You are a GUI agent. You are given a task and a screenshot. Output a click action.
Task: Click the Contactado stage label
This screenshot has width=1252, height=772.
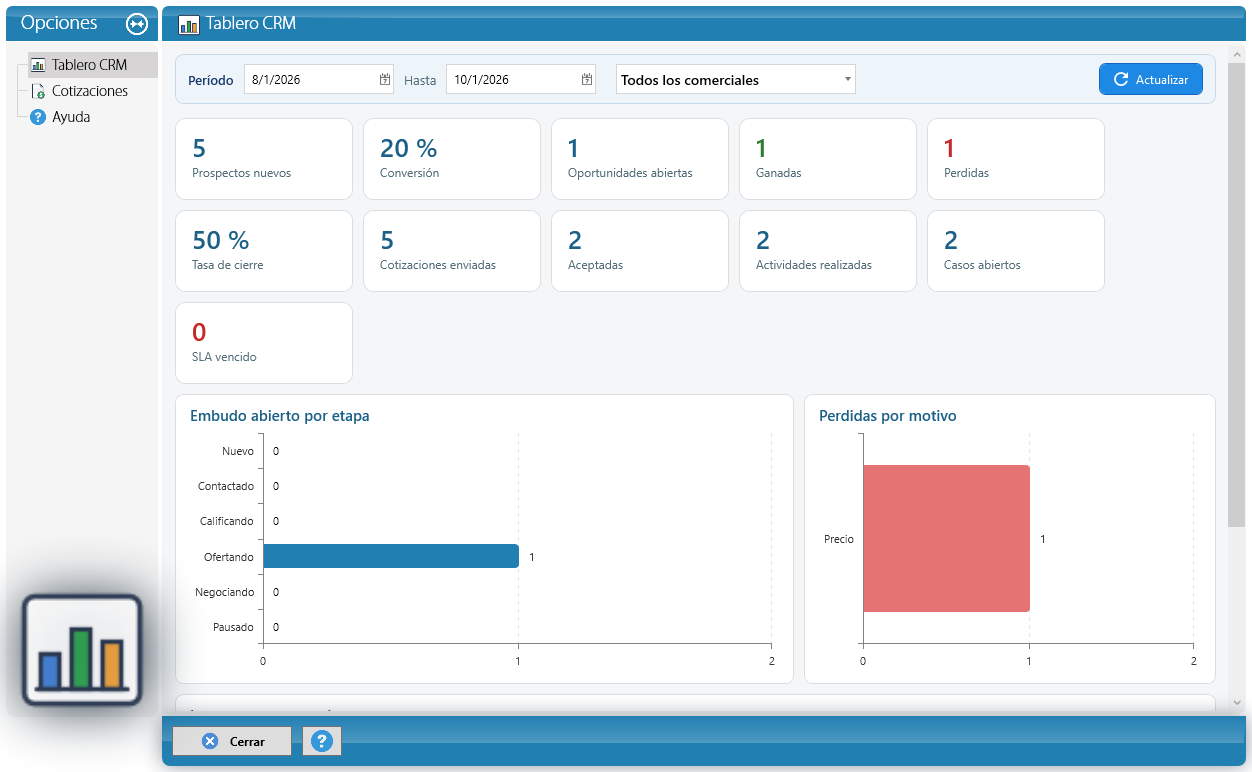pos(226,486)
